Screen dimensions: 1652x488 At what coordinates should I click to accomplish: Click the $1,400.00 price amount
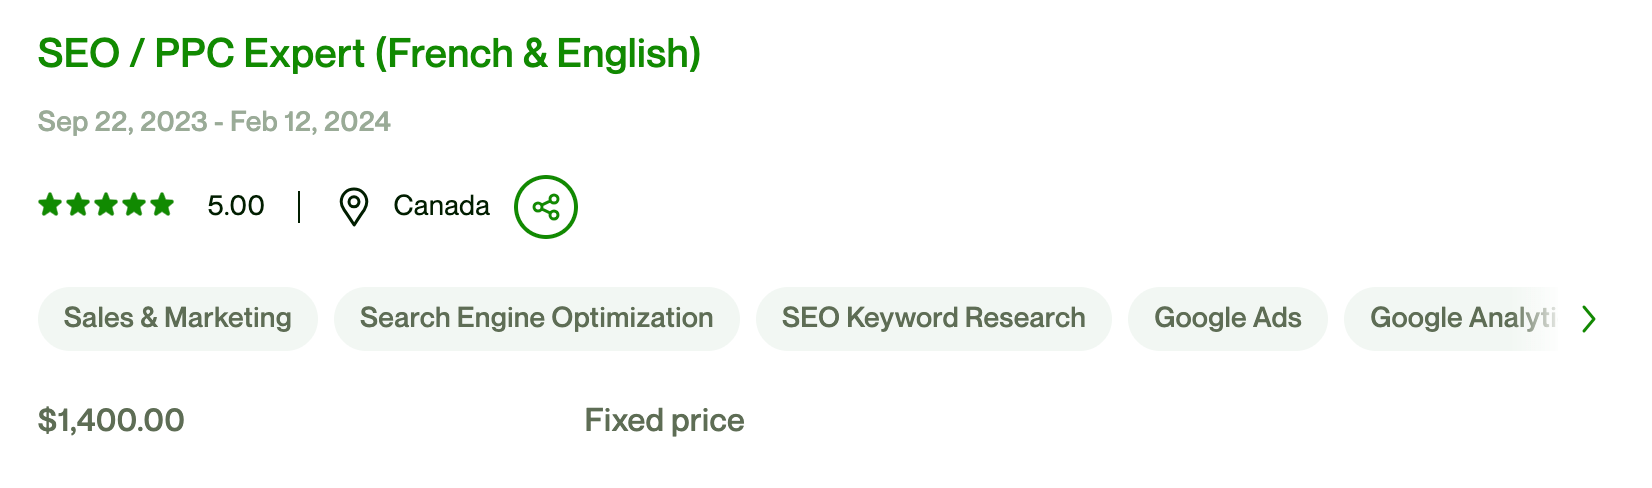pos(111,420)
